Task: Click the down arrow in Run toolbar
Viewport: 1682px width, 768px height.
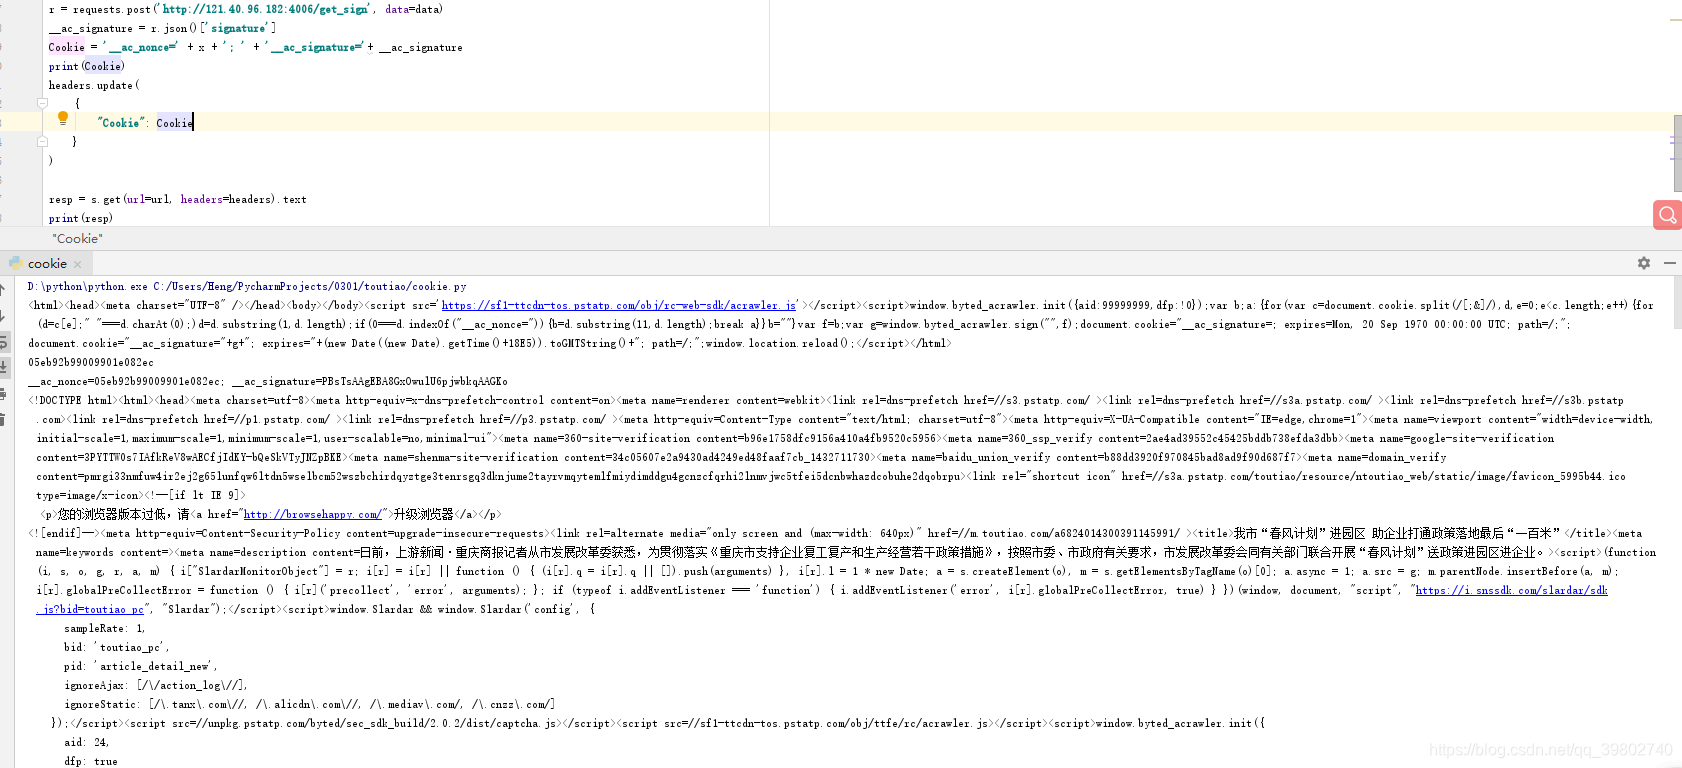Action: pyautogui.click(x=4, y=315)
